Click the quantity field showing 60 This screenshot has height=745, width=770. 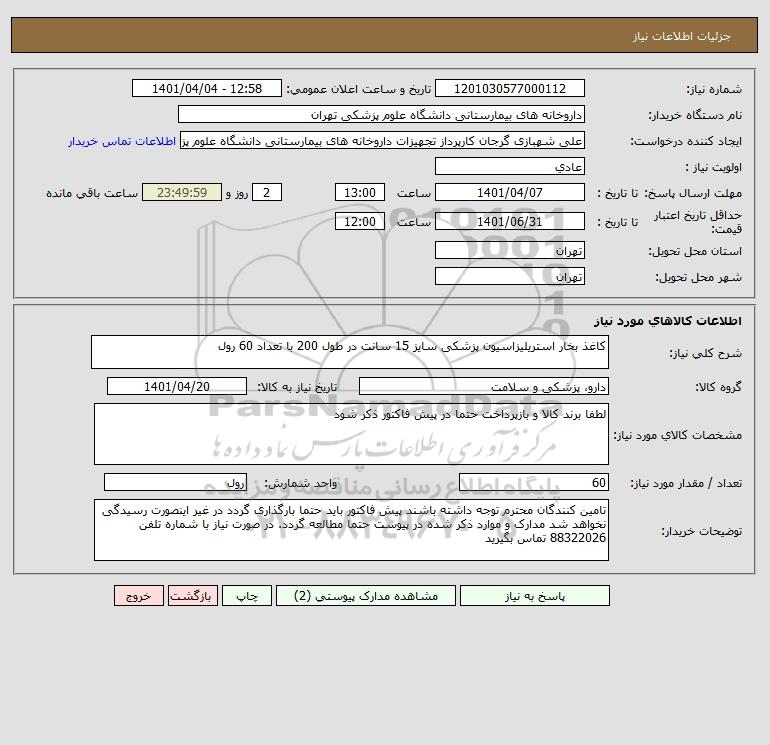point(534,482)
